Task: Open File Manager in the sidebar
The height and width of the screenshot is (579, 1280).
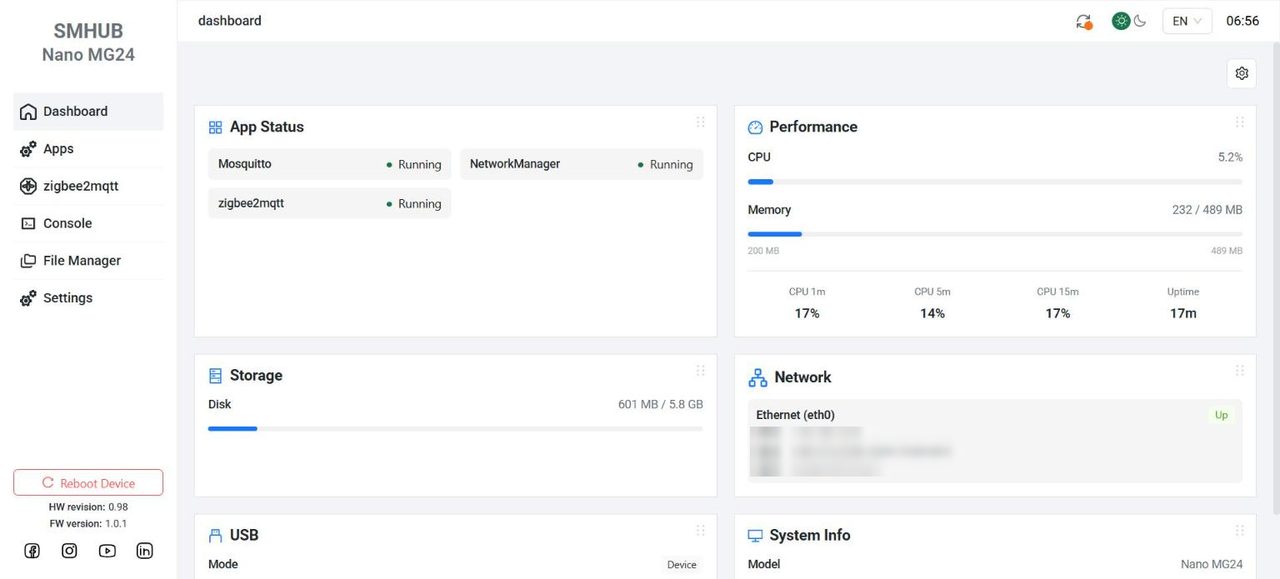Action: 88,261
